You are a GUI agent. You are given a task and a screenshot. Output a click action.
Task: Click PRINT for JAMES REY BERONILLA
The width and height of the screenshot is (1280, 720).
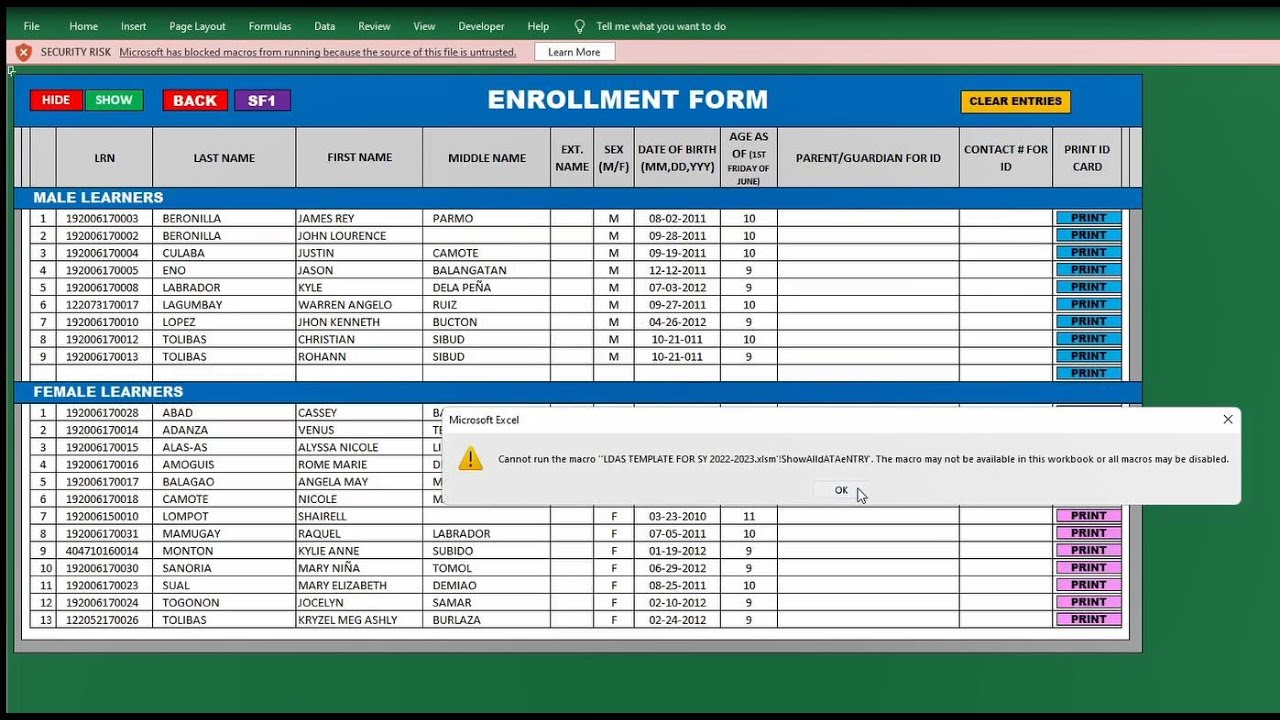tap(1088, 218)
